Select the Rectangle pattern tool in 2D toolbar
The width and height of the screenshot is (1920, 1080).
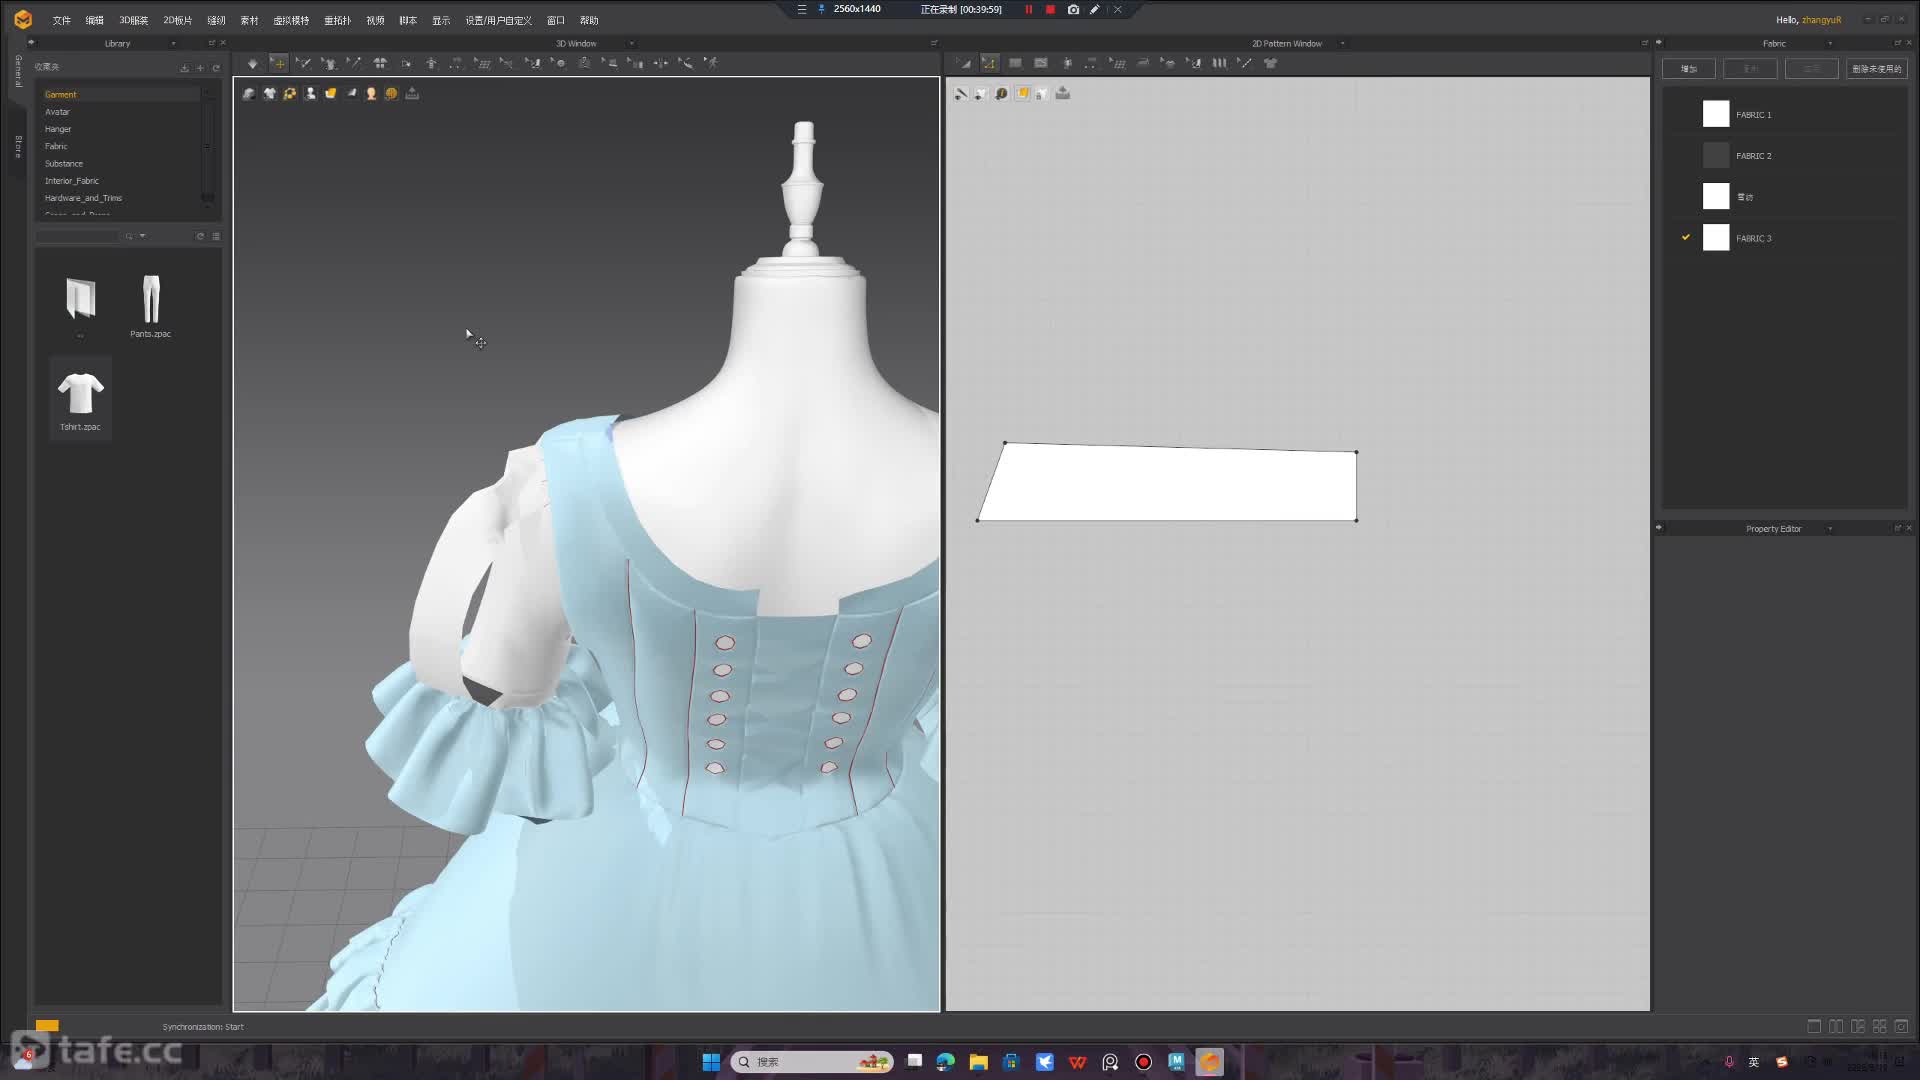(1015, 63)
